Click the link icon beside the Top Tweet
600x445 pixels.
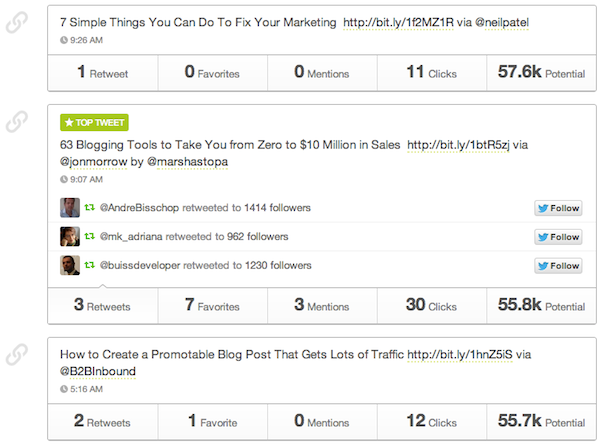click(x=16, y=122)
